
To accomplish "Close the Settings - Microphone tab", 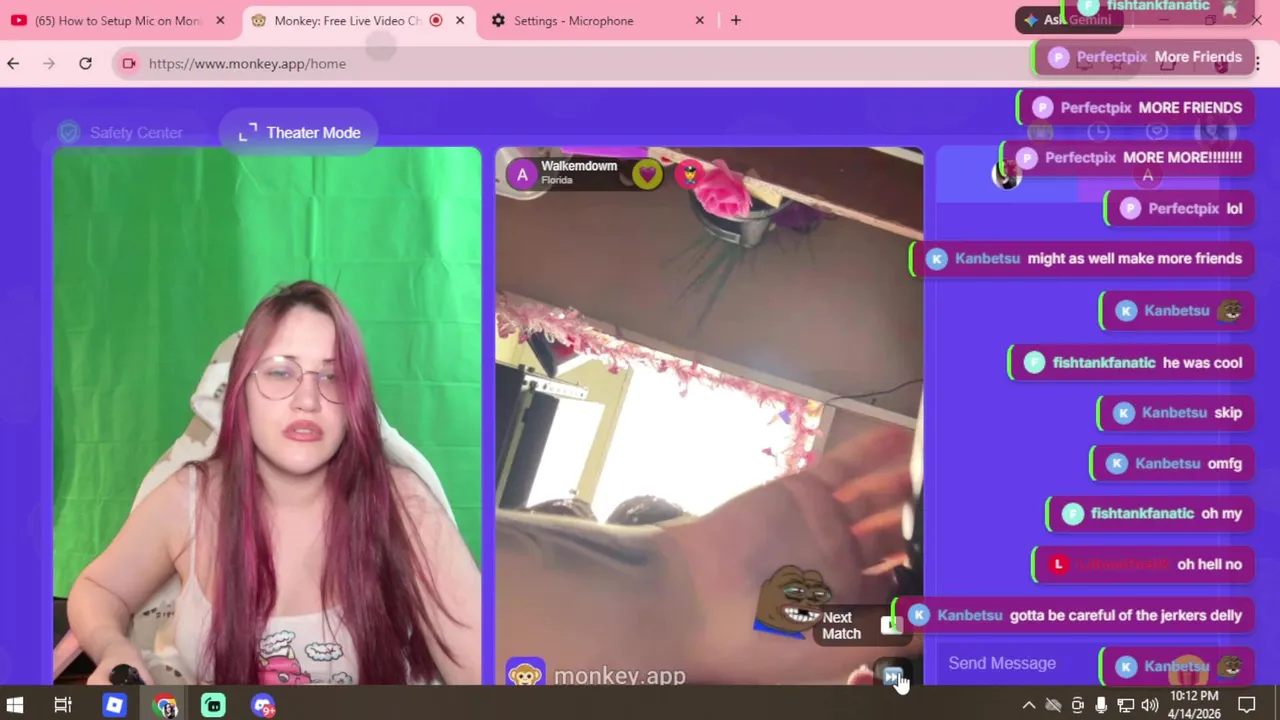I will tap(700, 20).
